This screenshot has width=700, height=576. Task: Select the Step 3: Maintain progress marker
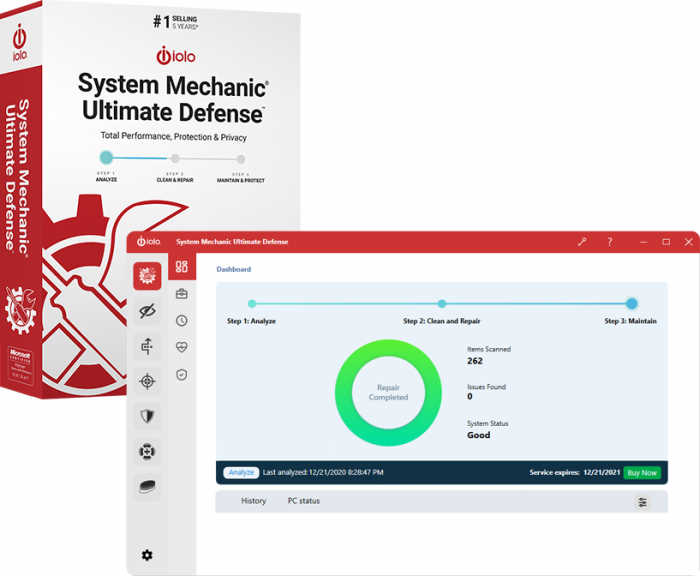(x=631, y=304)
